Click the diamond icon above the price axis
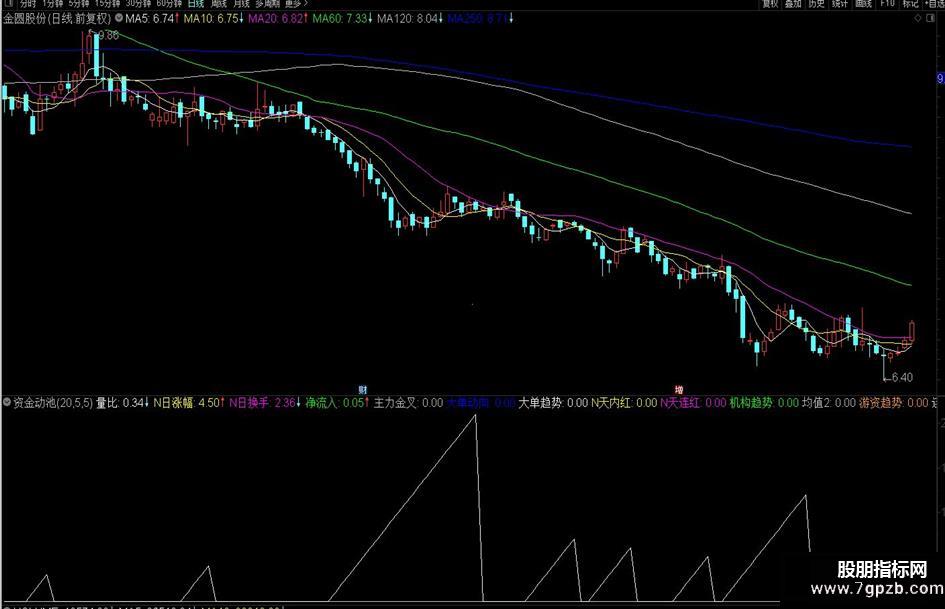945x609 pixels. (x=917, y=18)
